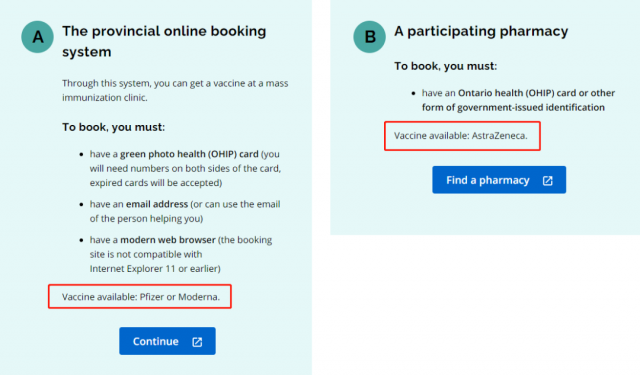Click the A participating pharmacy heading
Viewport: 640px width, 375px height.
coord(481,31)
